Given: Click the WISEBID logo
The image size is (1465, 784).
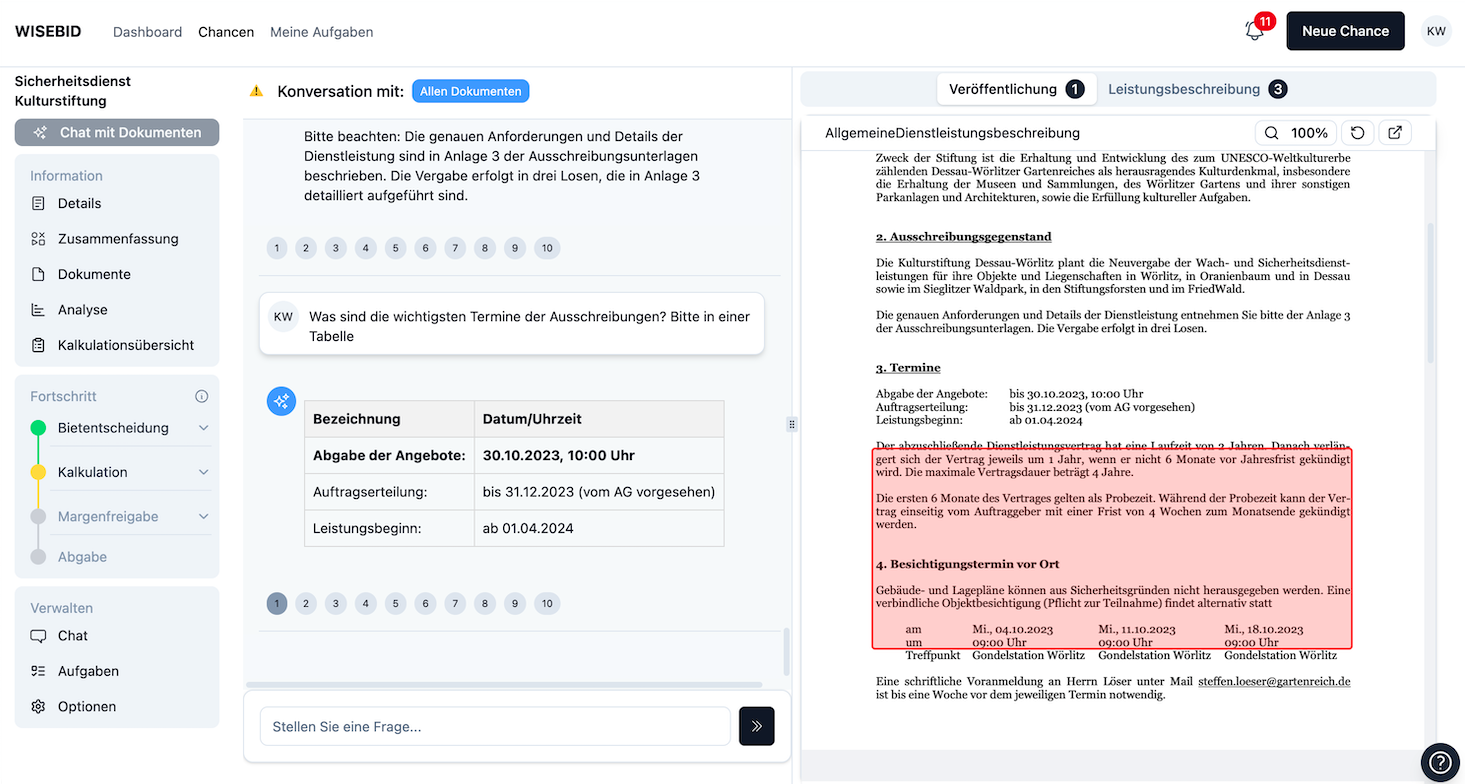Looking at the screenshot, I should point(50,31).
